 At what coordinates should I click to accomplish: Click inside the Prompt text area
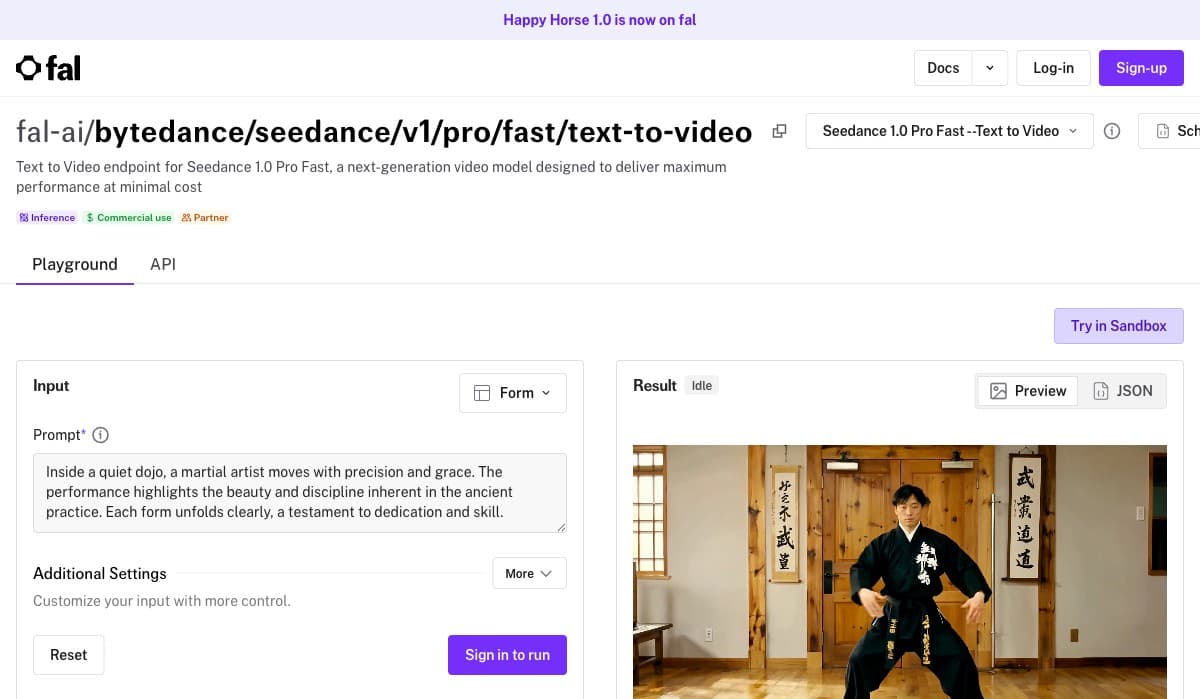(300, 492)
